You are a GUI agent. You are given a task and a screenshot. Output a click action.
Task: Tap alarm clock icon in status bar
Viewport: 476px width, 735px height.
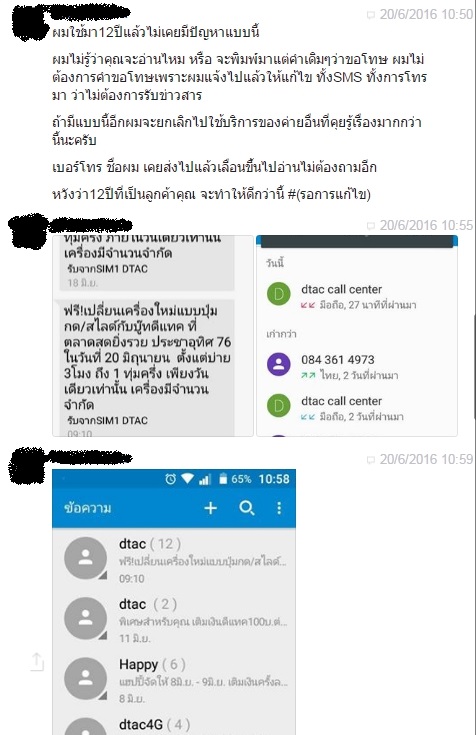pos(170,479)
